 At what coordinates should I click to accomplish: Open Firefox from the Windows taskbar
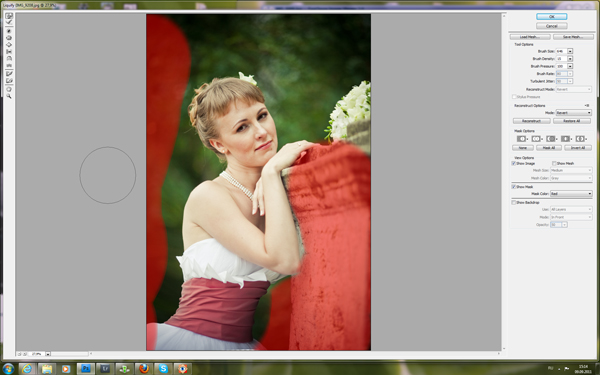click(144, 369)
